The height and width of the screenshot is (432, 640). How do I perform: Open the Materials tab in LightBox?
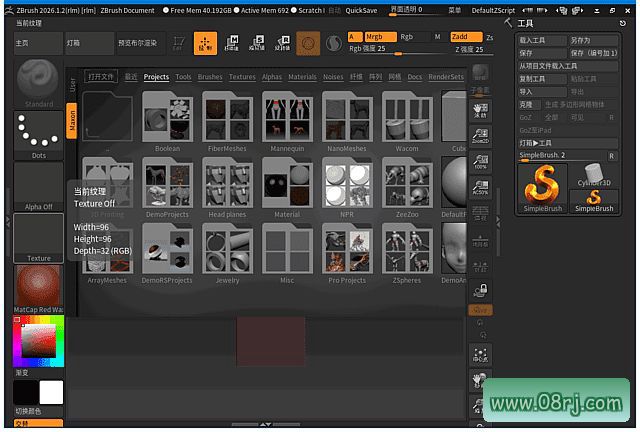click(x=302, y=77)
